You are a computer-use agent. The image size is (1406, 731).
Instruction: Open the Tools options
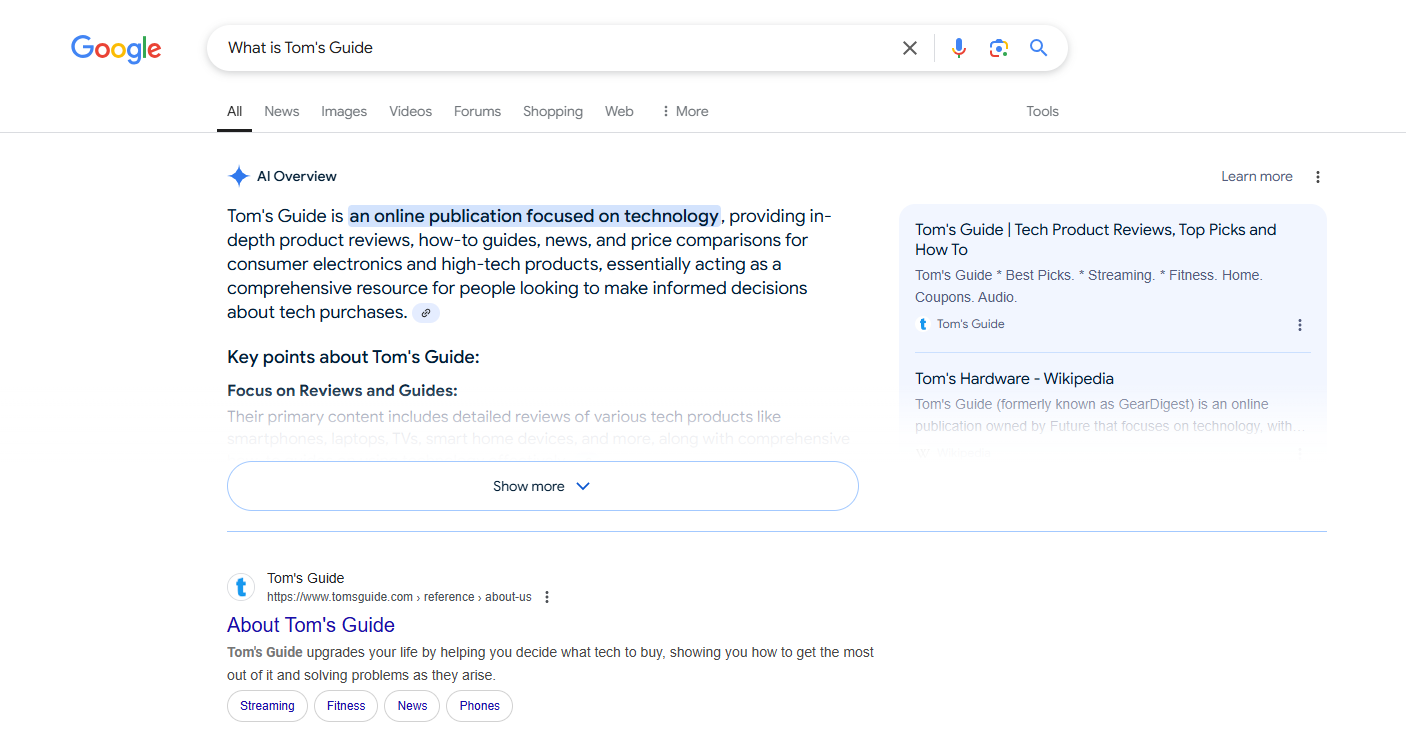click(x=1042, y=111)
